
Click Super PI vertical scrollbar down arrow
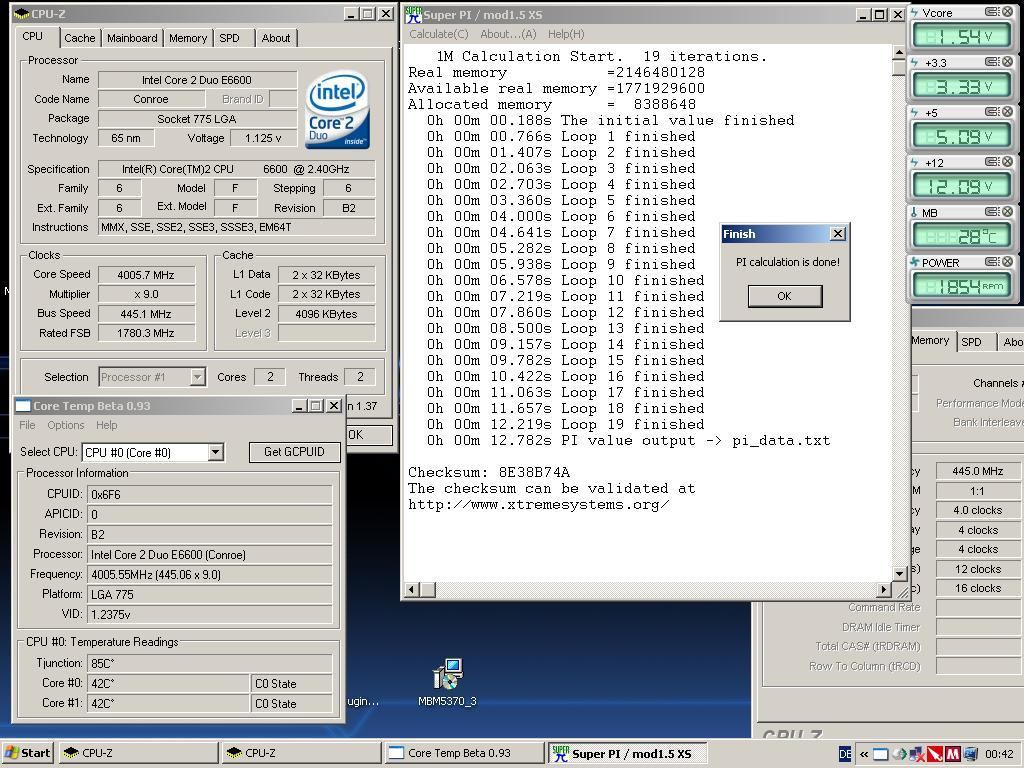point(899,573)
